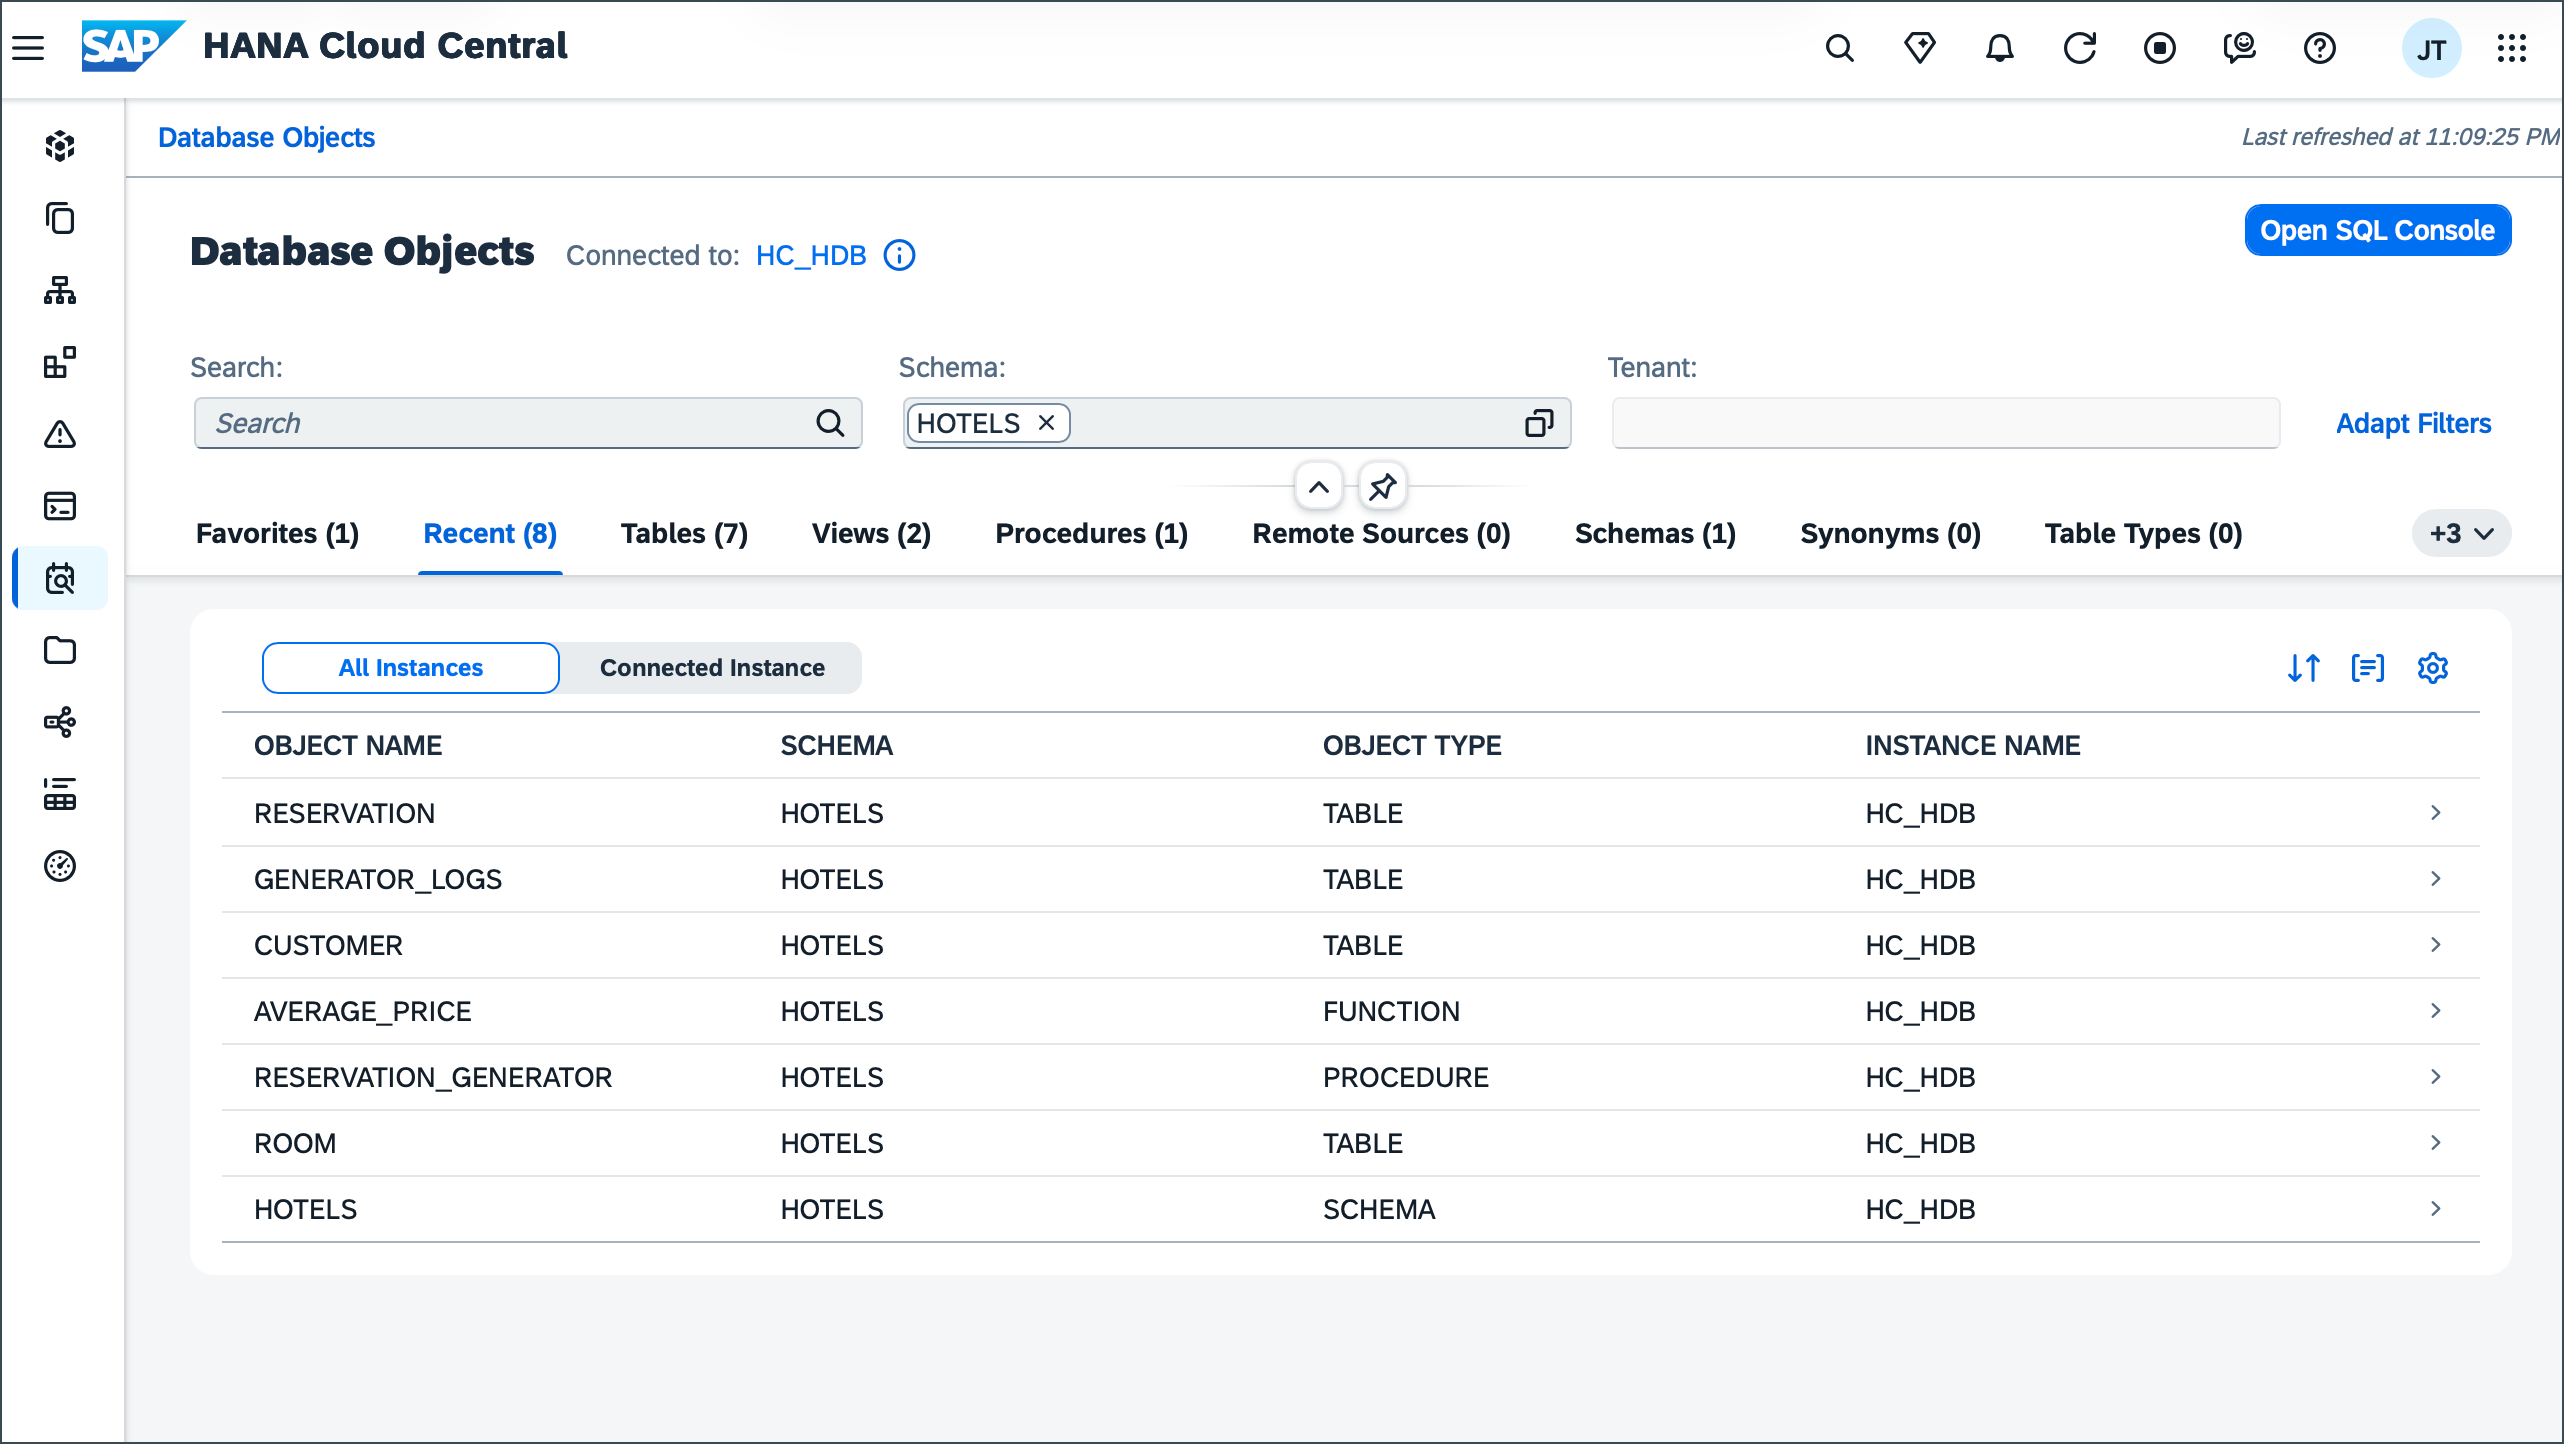
Task: Click the Open SQL Console button
Action: point(2377,231)
